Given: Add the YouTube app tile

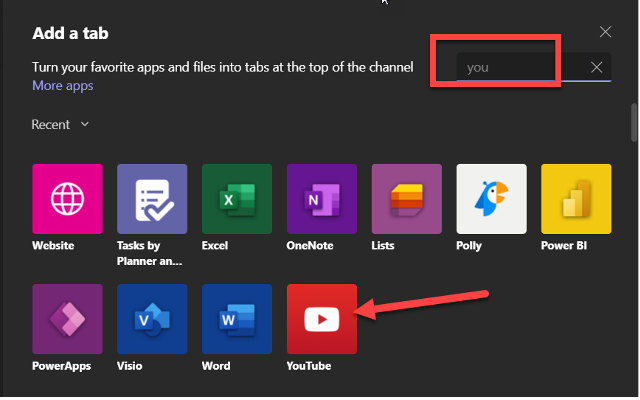Looking at the screenshot, I should 322,319.
